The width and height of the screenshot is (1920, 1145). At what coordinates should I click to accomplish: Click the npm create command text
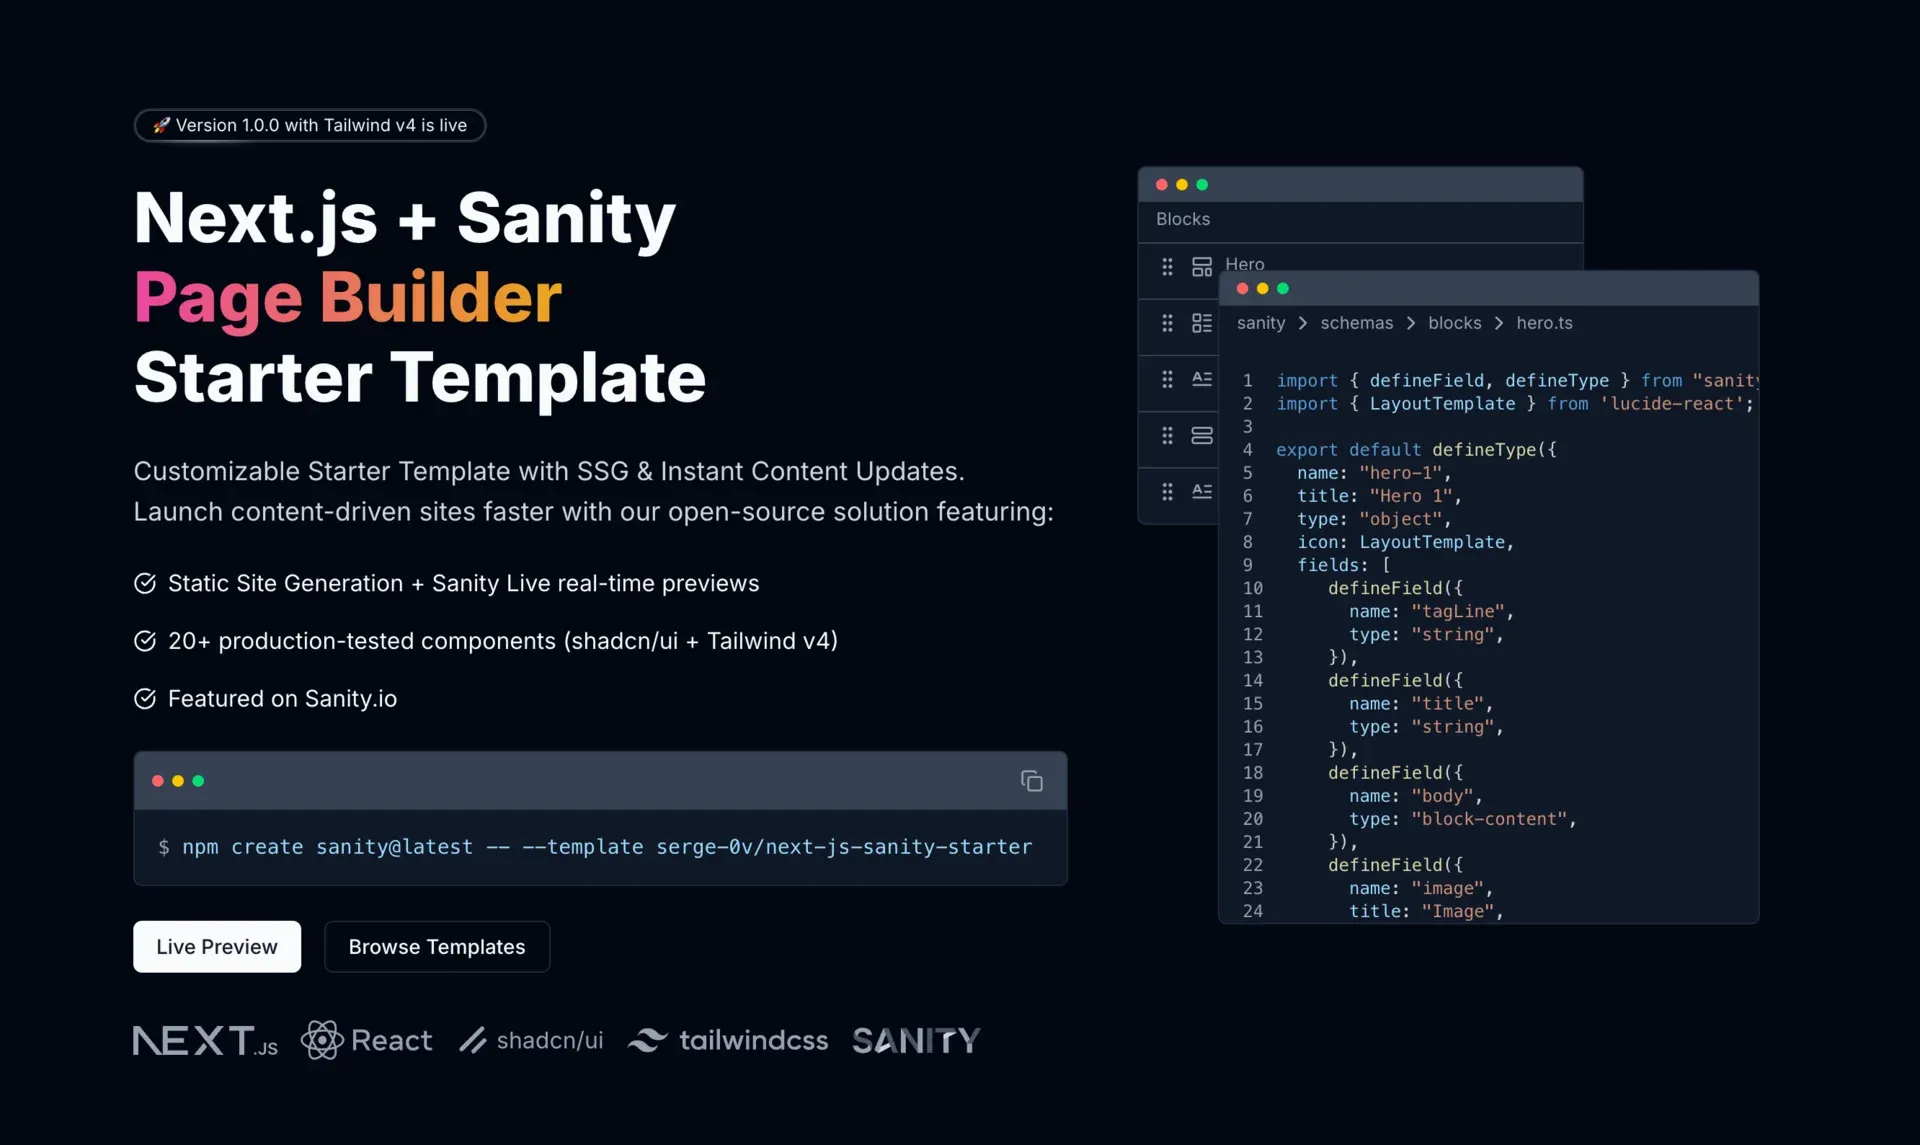[607, 847]
